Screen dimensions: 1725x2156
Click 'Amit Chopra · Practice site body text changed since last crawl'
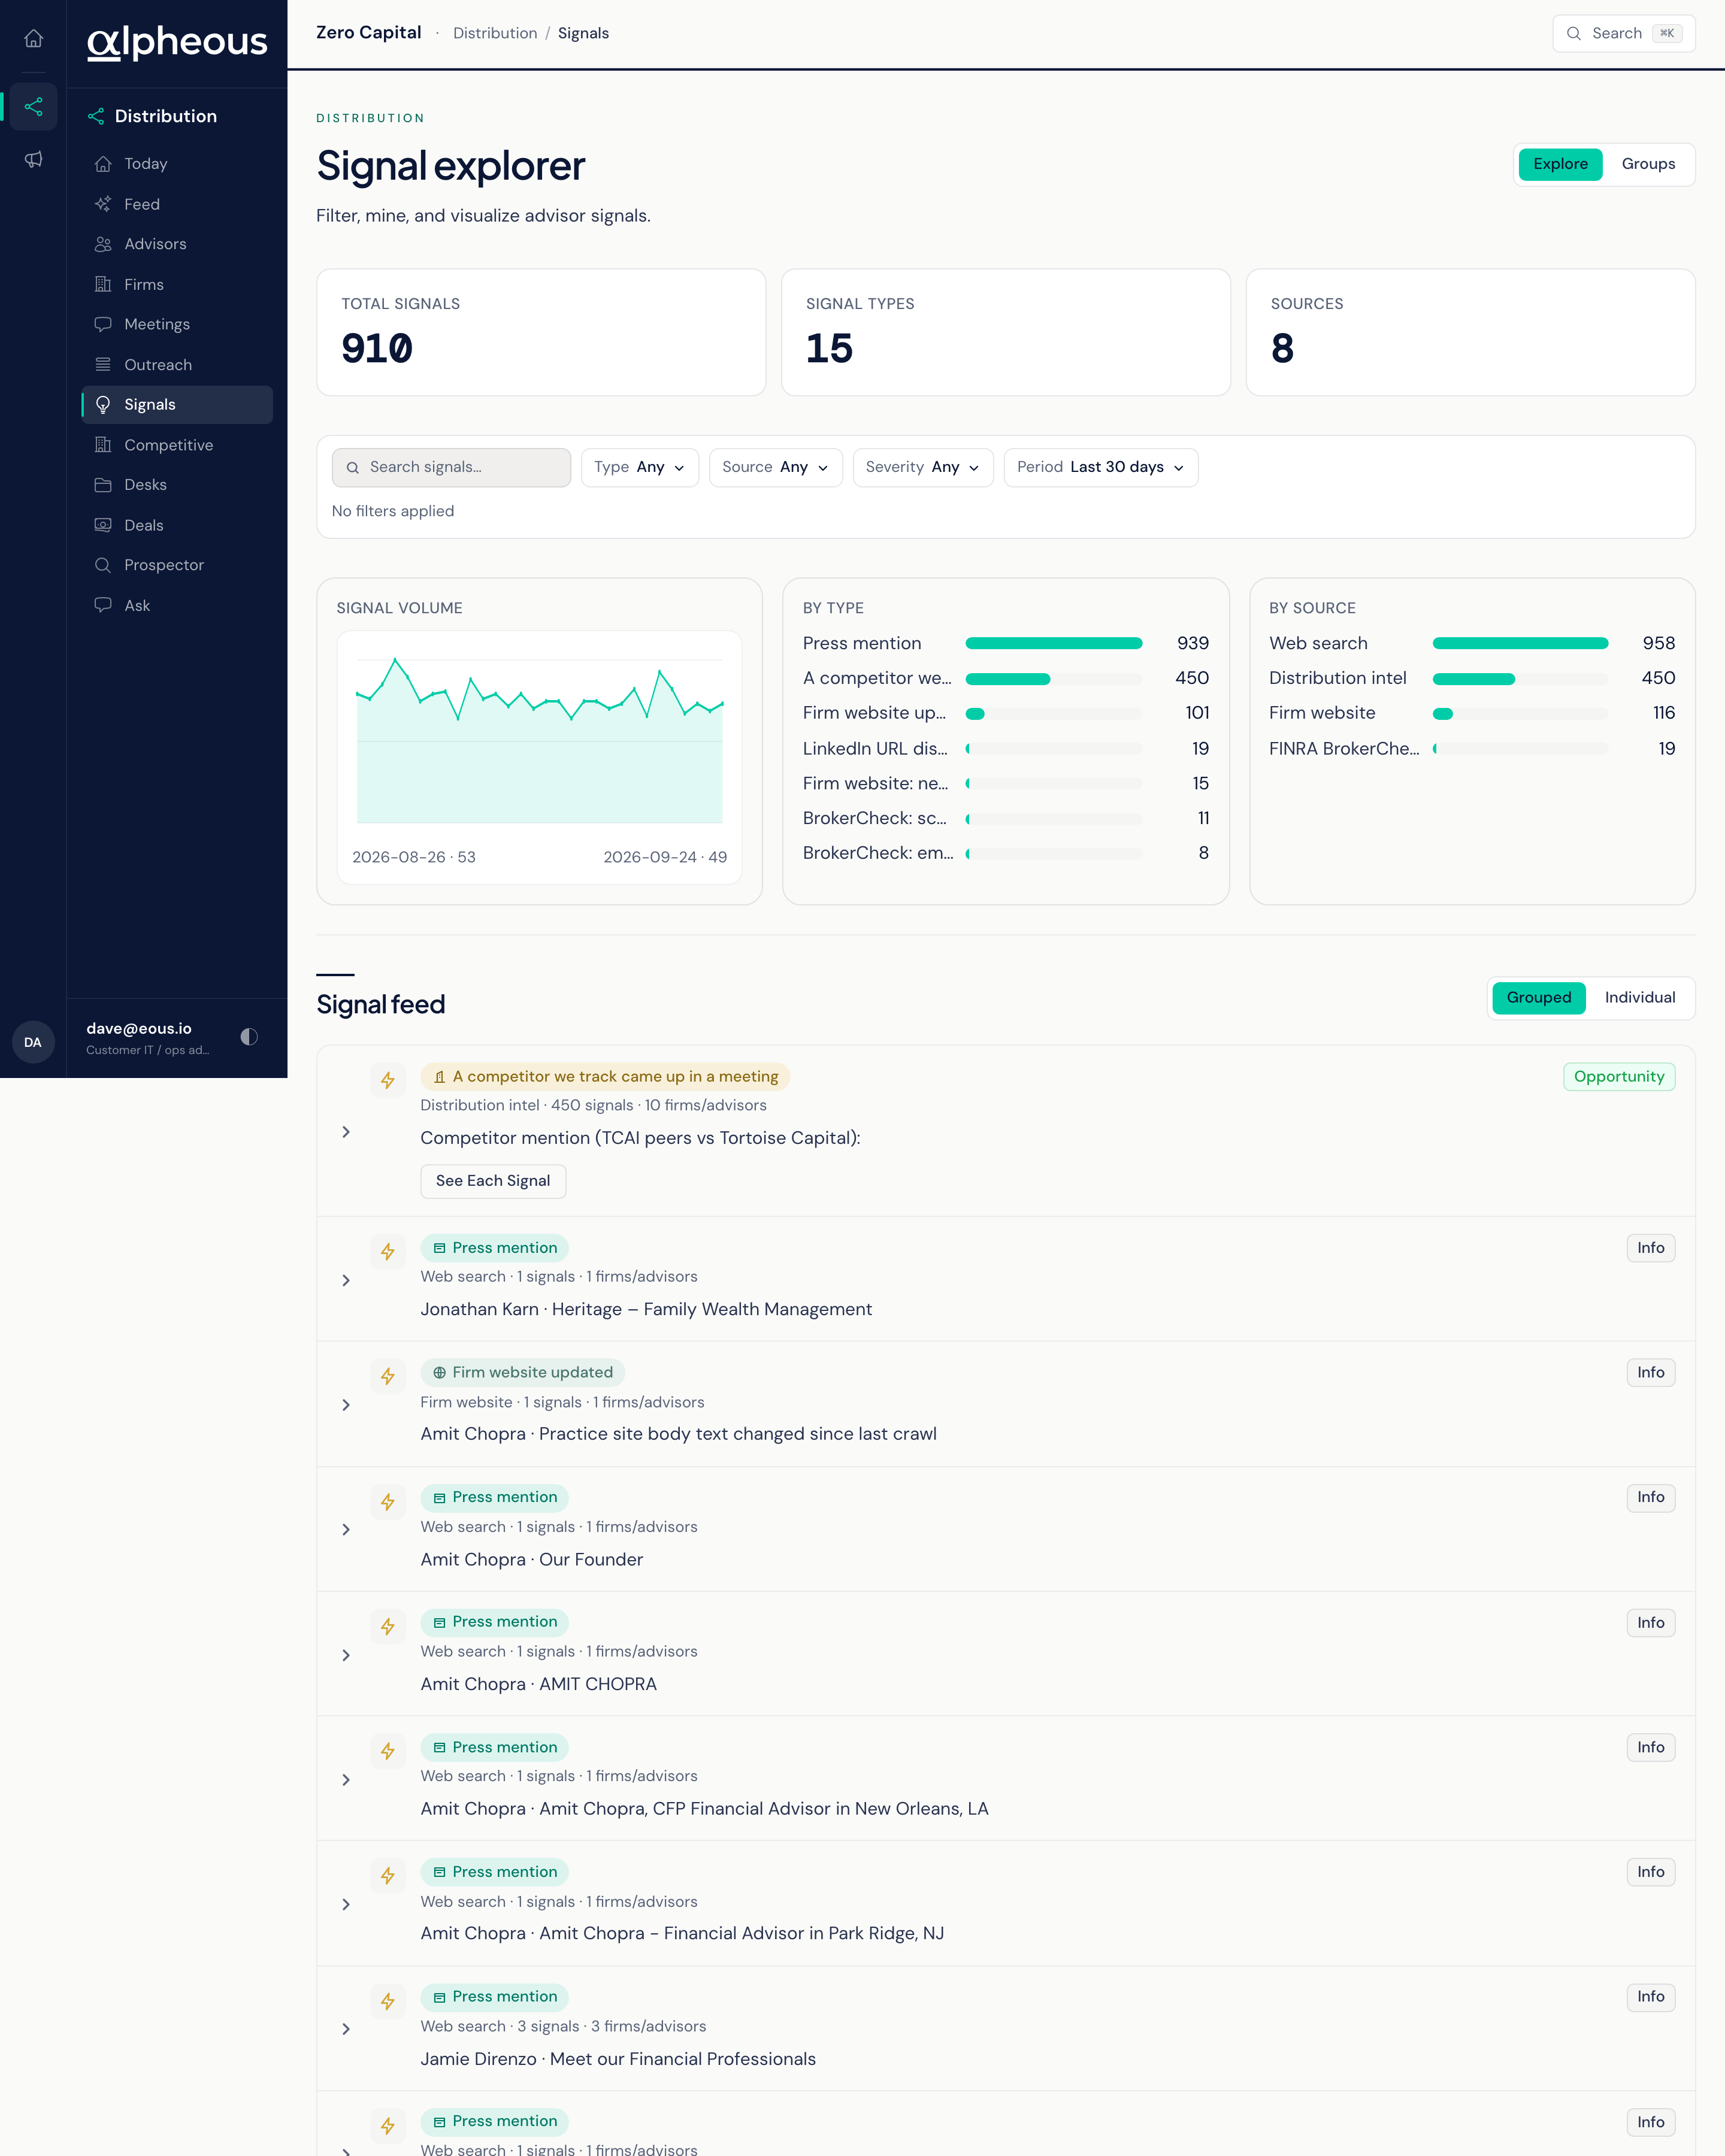click(x=678, y=1434)
